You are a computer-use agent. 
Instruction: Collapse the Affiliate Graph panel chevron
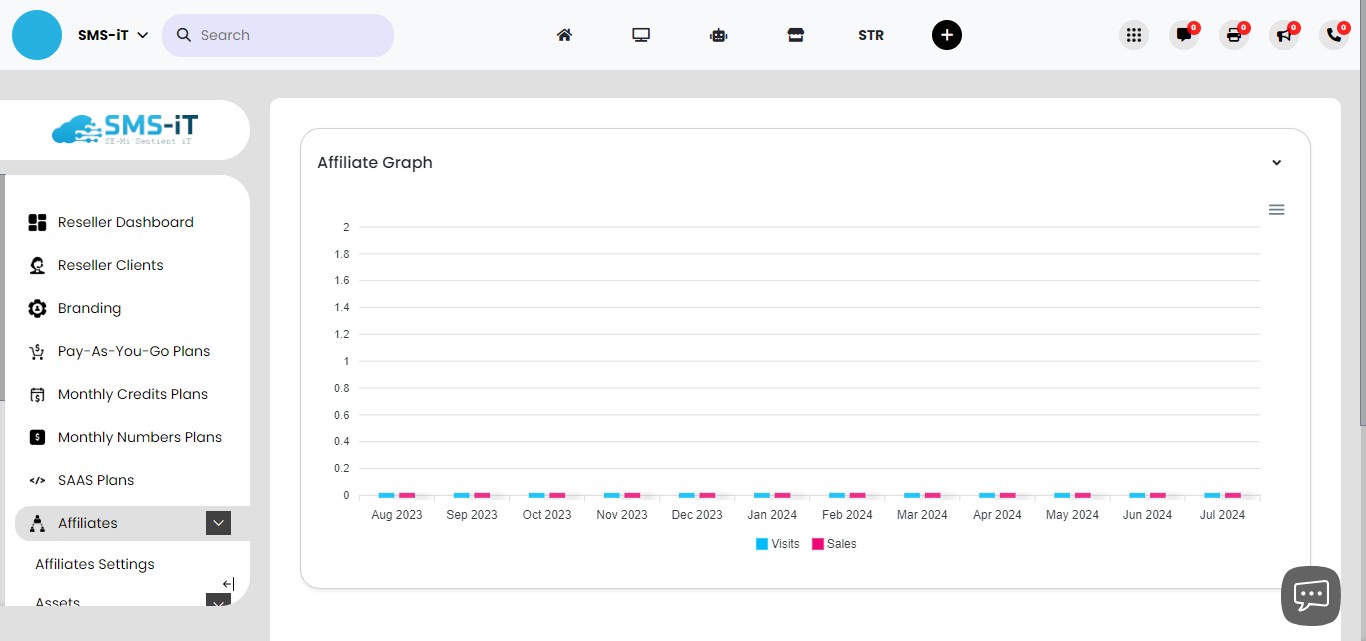1276,163
